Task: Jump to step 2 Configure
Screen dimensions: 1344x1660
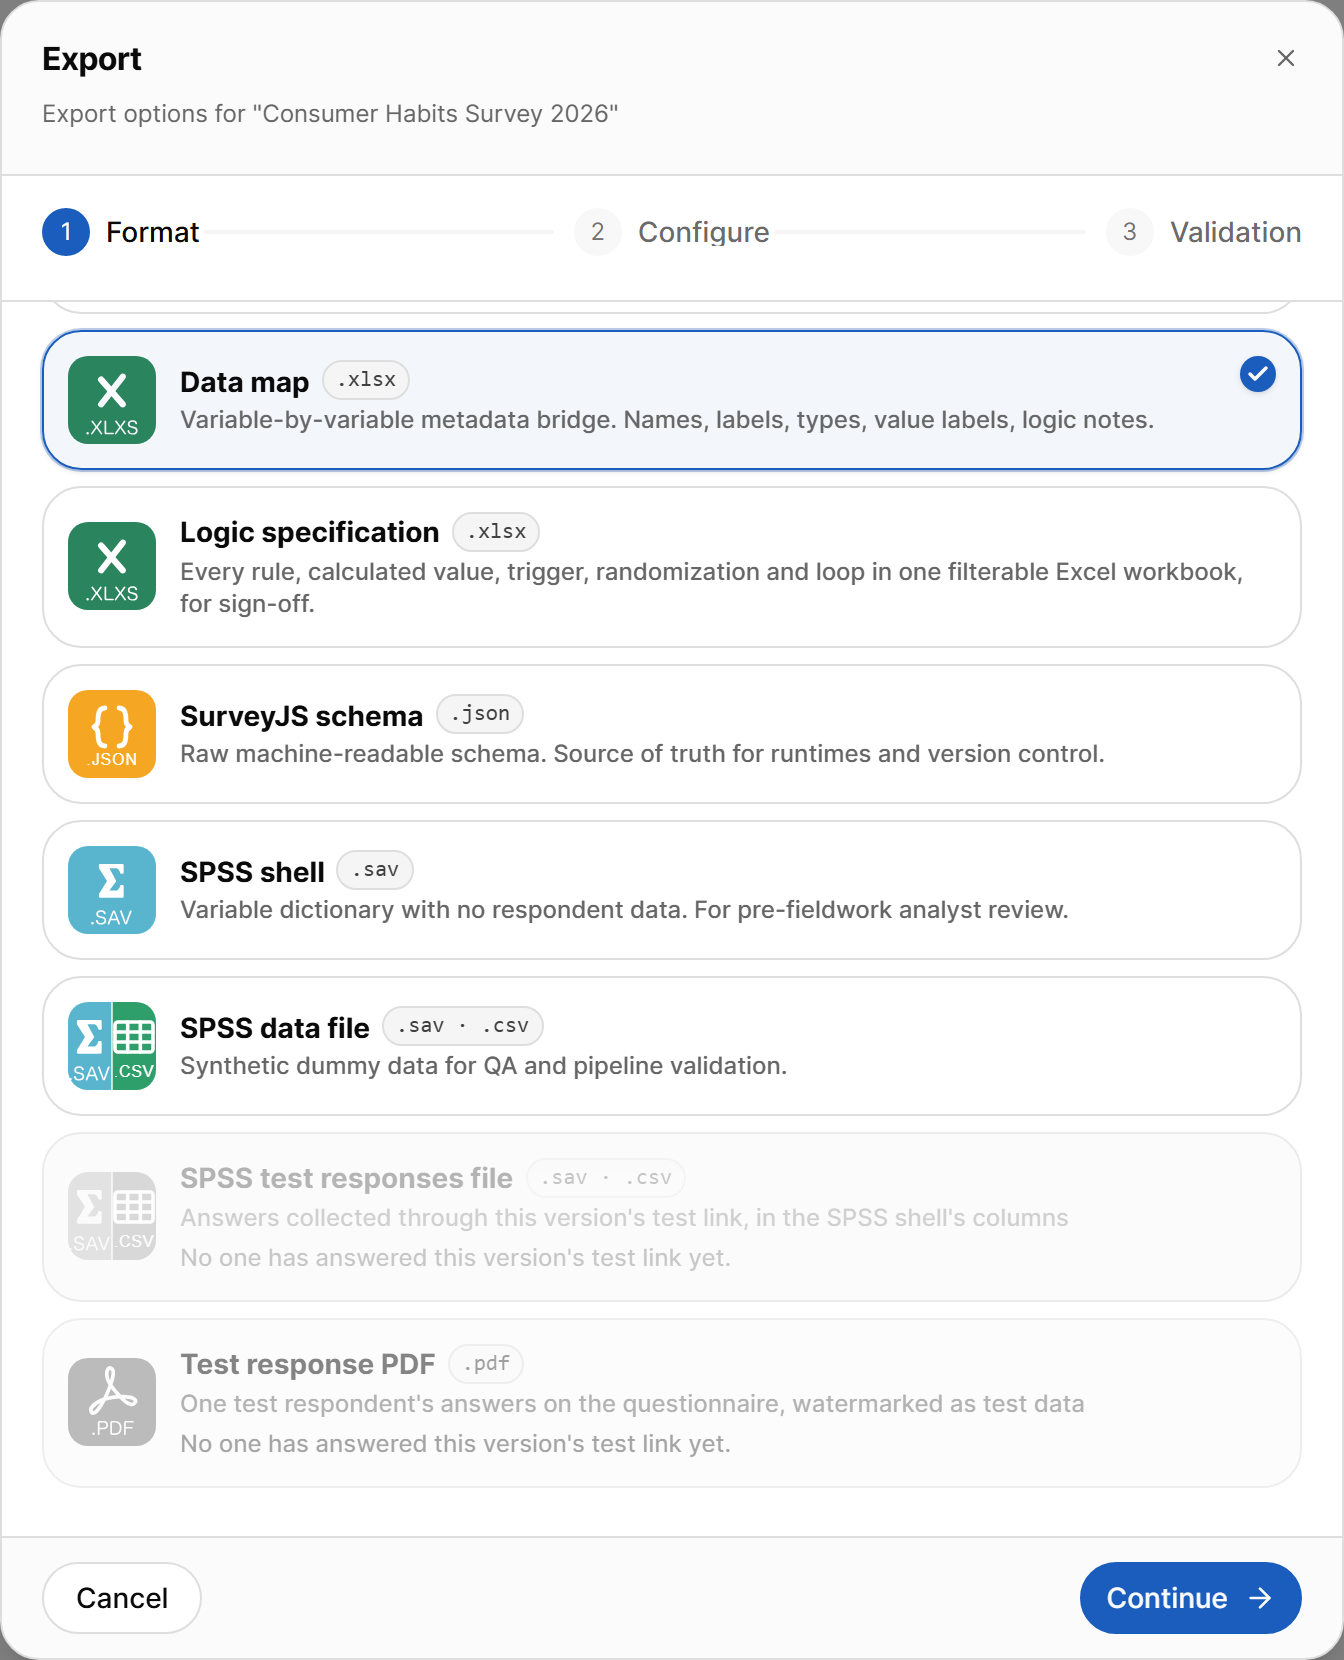Action: click(x=672, y=232)
